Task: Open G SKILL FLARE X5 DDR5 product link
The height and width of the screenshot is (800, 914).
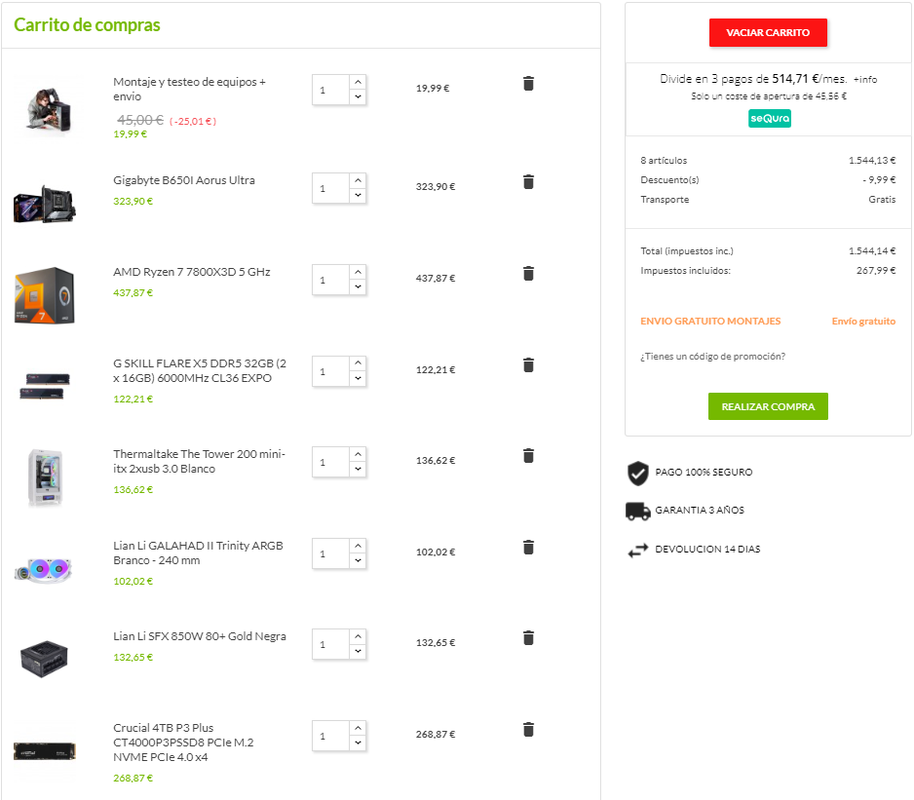Action: click(200, 370)
